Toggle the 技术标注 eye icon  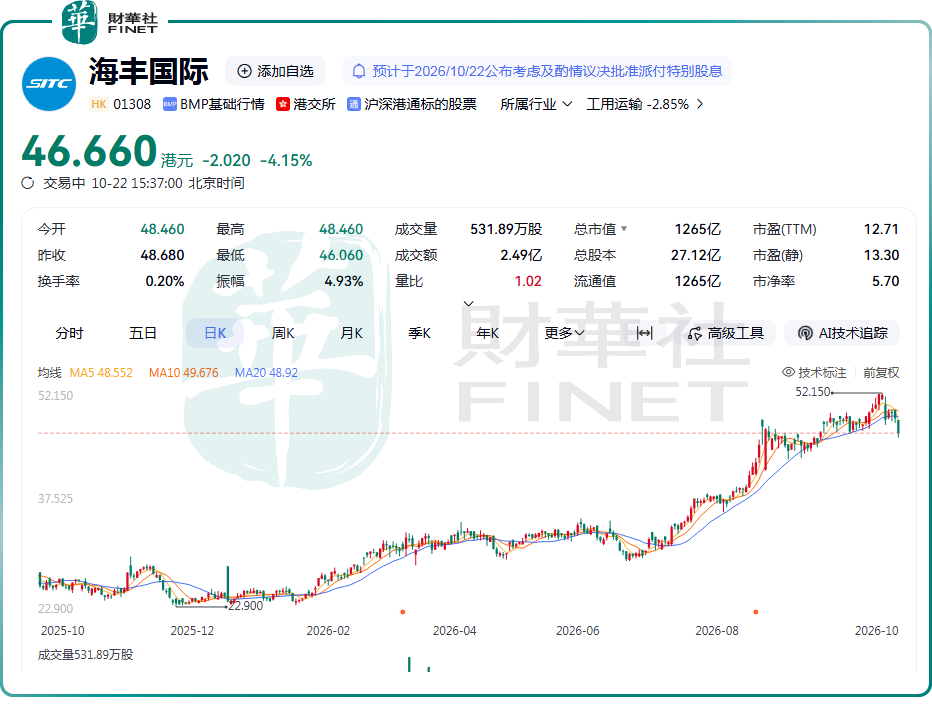point(788,372)
